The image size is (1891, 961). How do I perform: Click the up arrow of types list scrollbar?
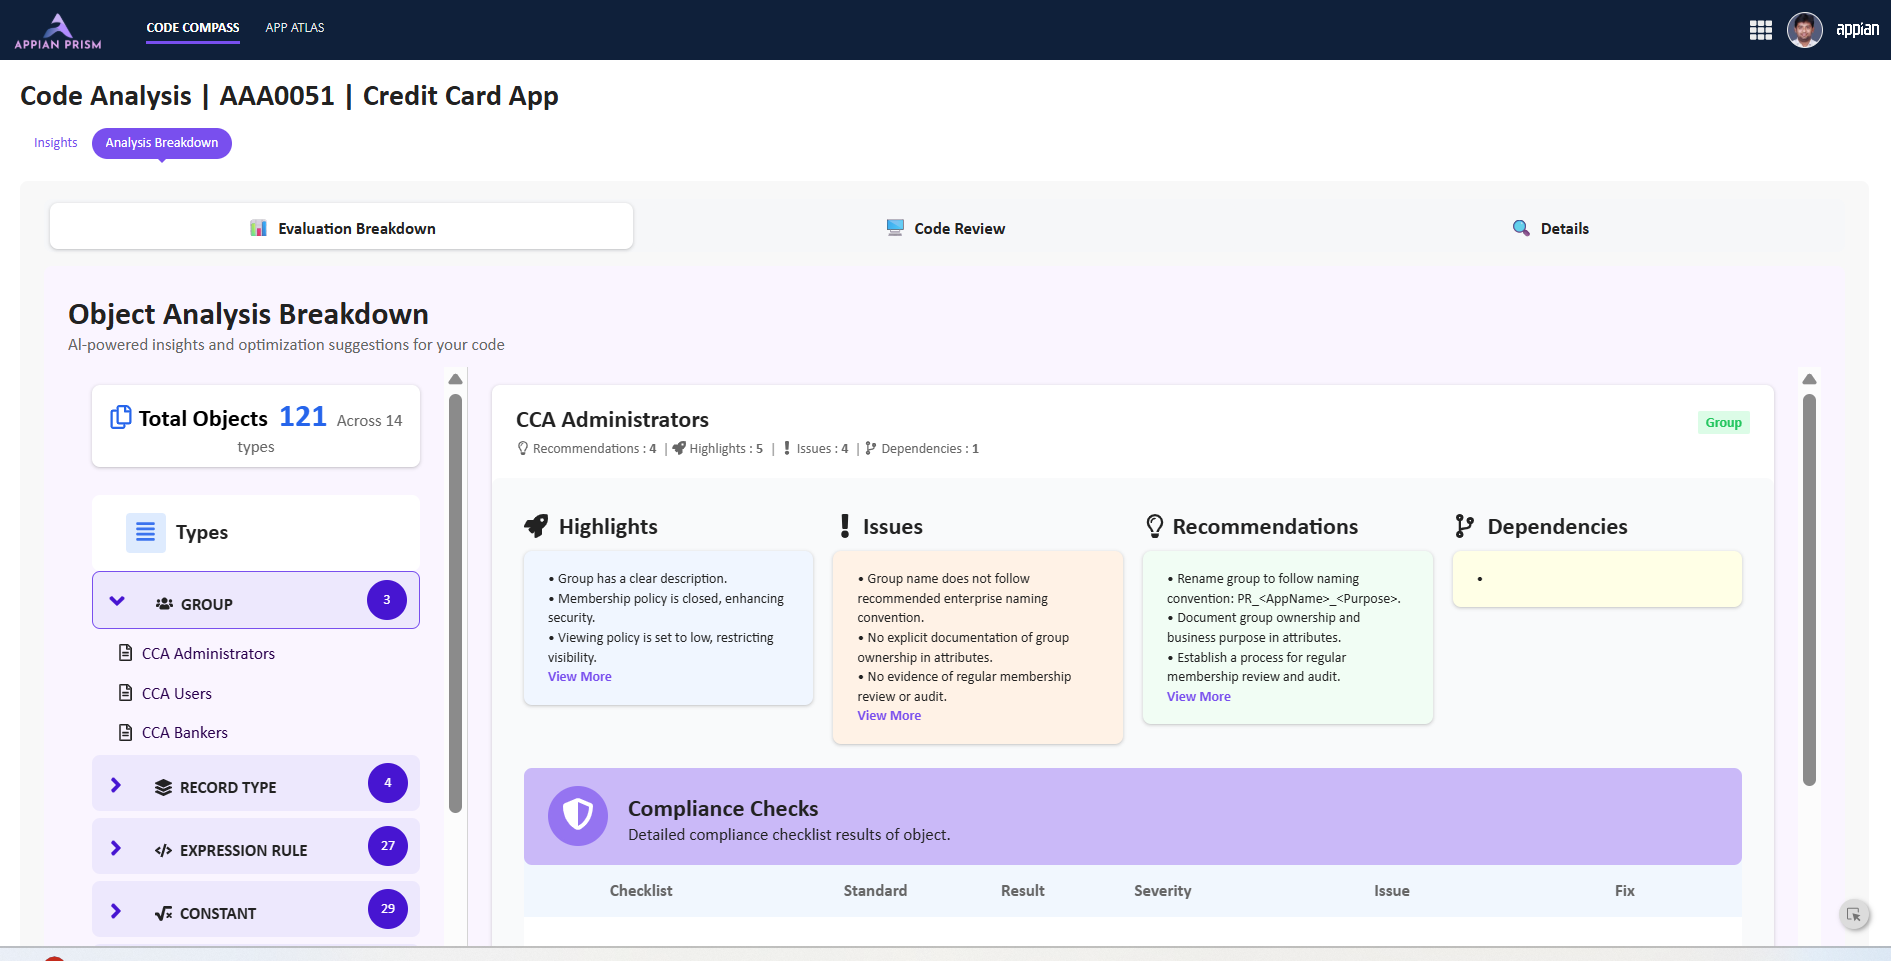(x=456, y=379)
